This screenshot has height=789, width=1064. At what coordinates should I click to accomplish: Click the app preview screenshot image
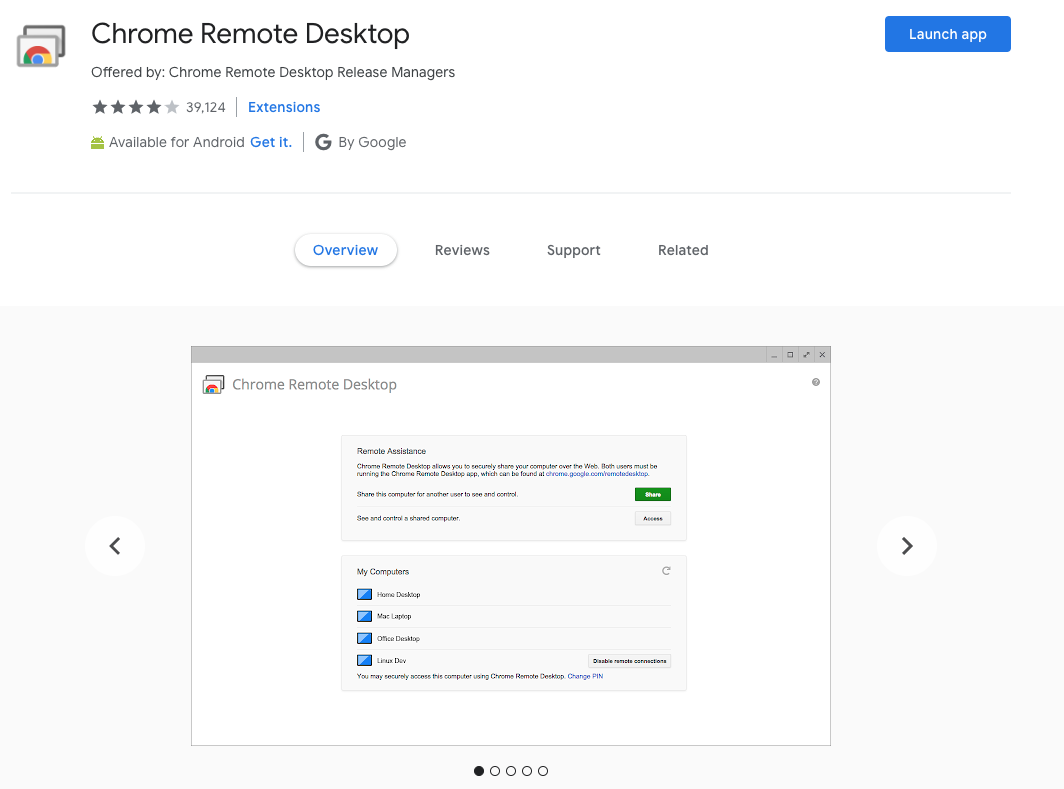tap(510, 546)
